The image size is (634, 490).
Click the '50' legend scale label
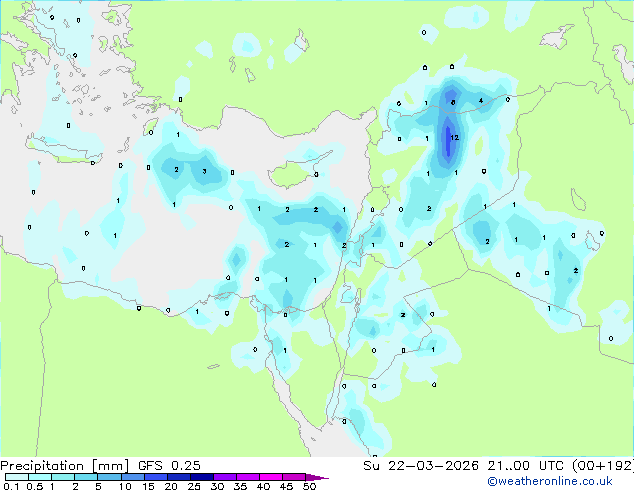(x=310, y=486)
